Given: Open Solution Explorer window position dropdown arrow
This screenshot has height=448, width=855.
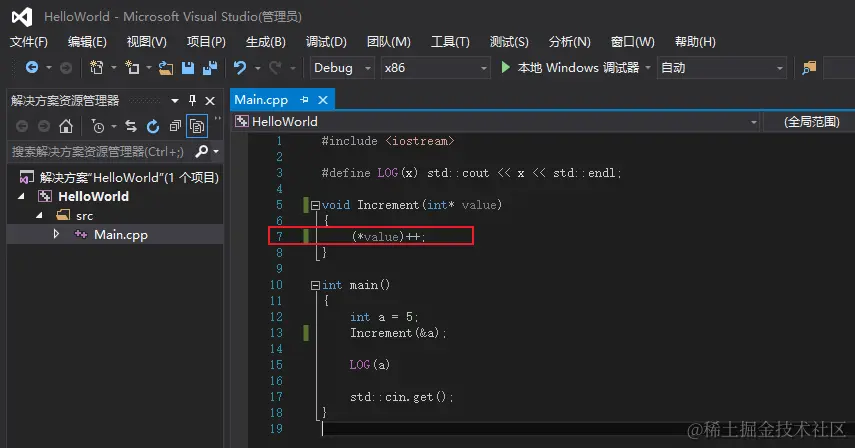Looking at the screenshot, I should [174, 101].
